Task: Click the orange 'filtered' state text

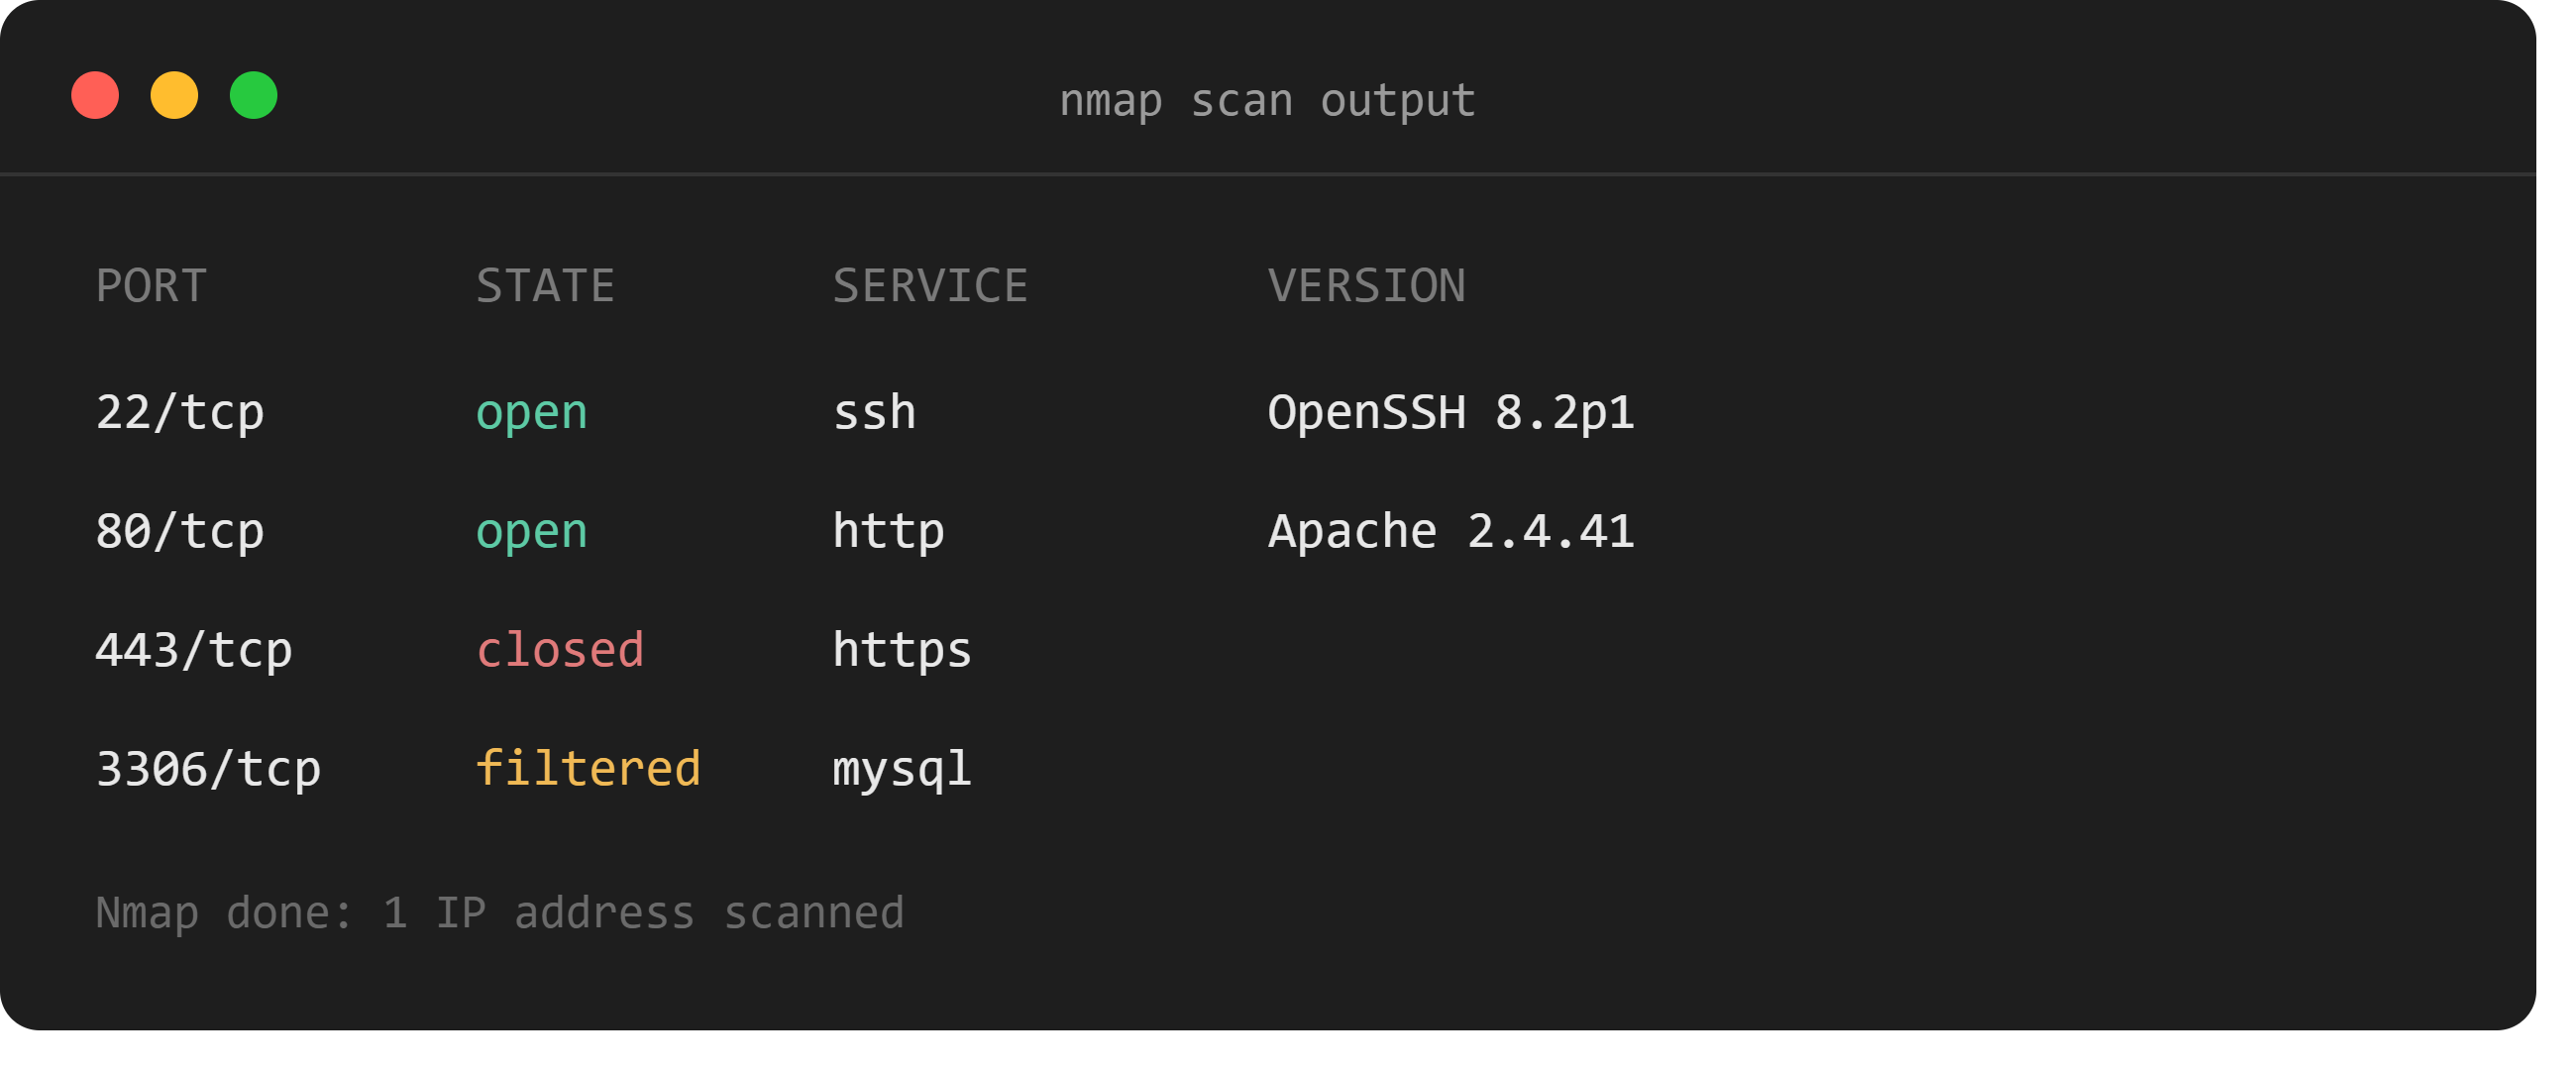Action: 588,769
